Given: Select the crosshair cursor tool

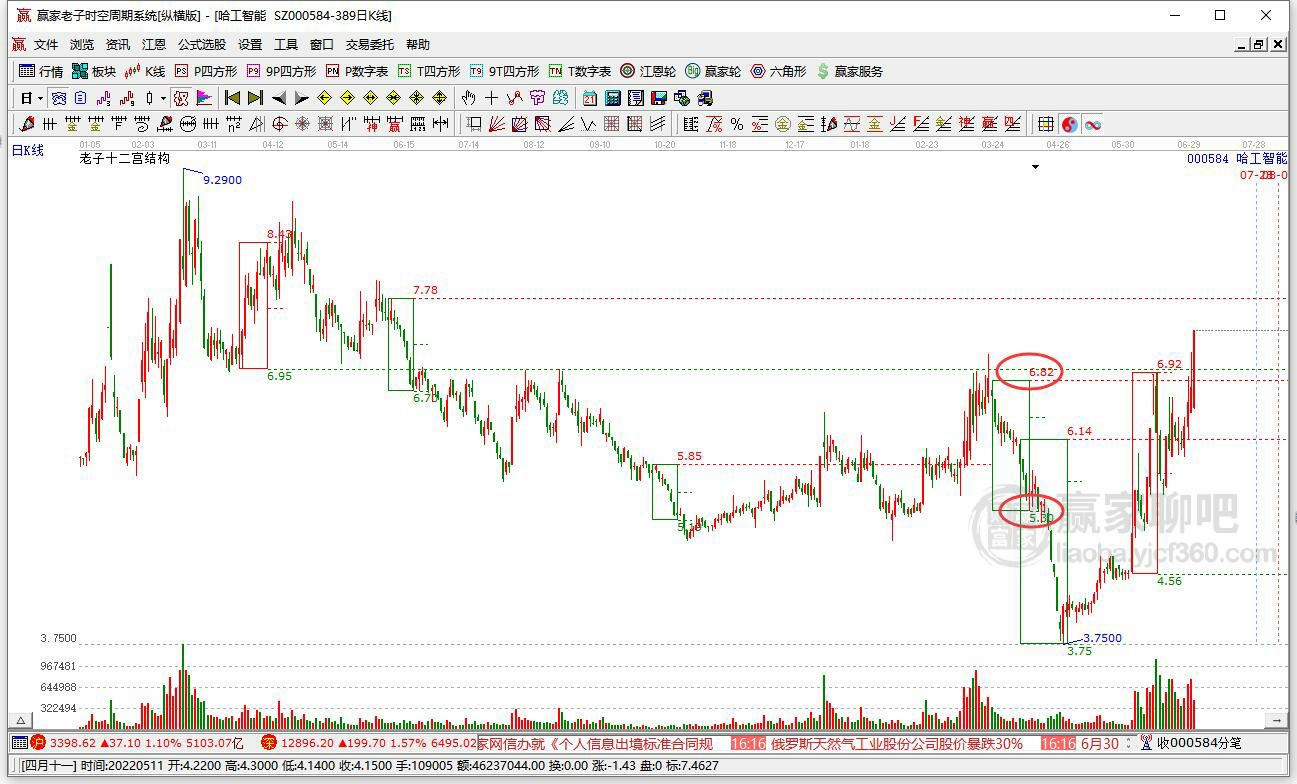Looking at the screenshot, I should (491, 98).
